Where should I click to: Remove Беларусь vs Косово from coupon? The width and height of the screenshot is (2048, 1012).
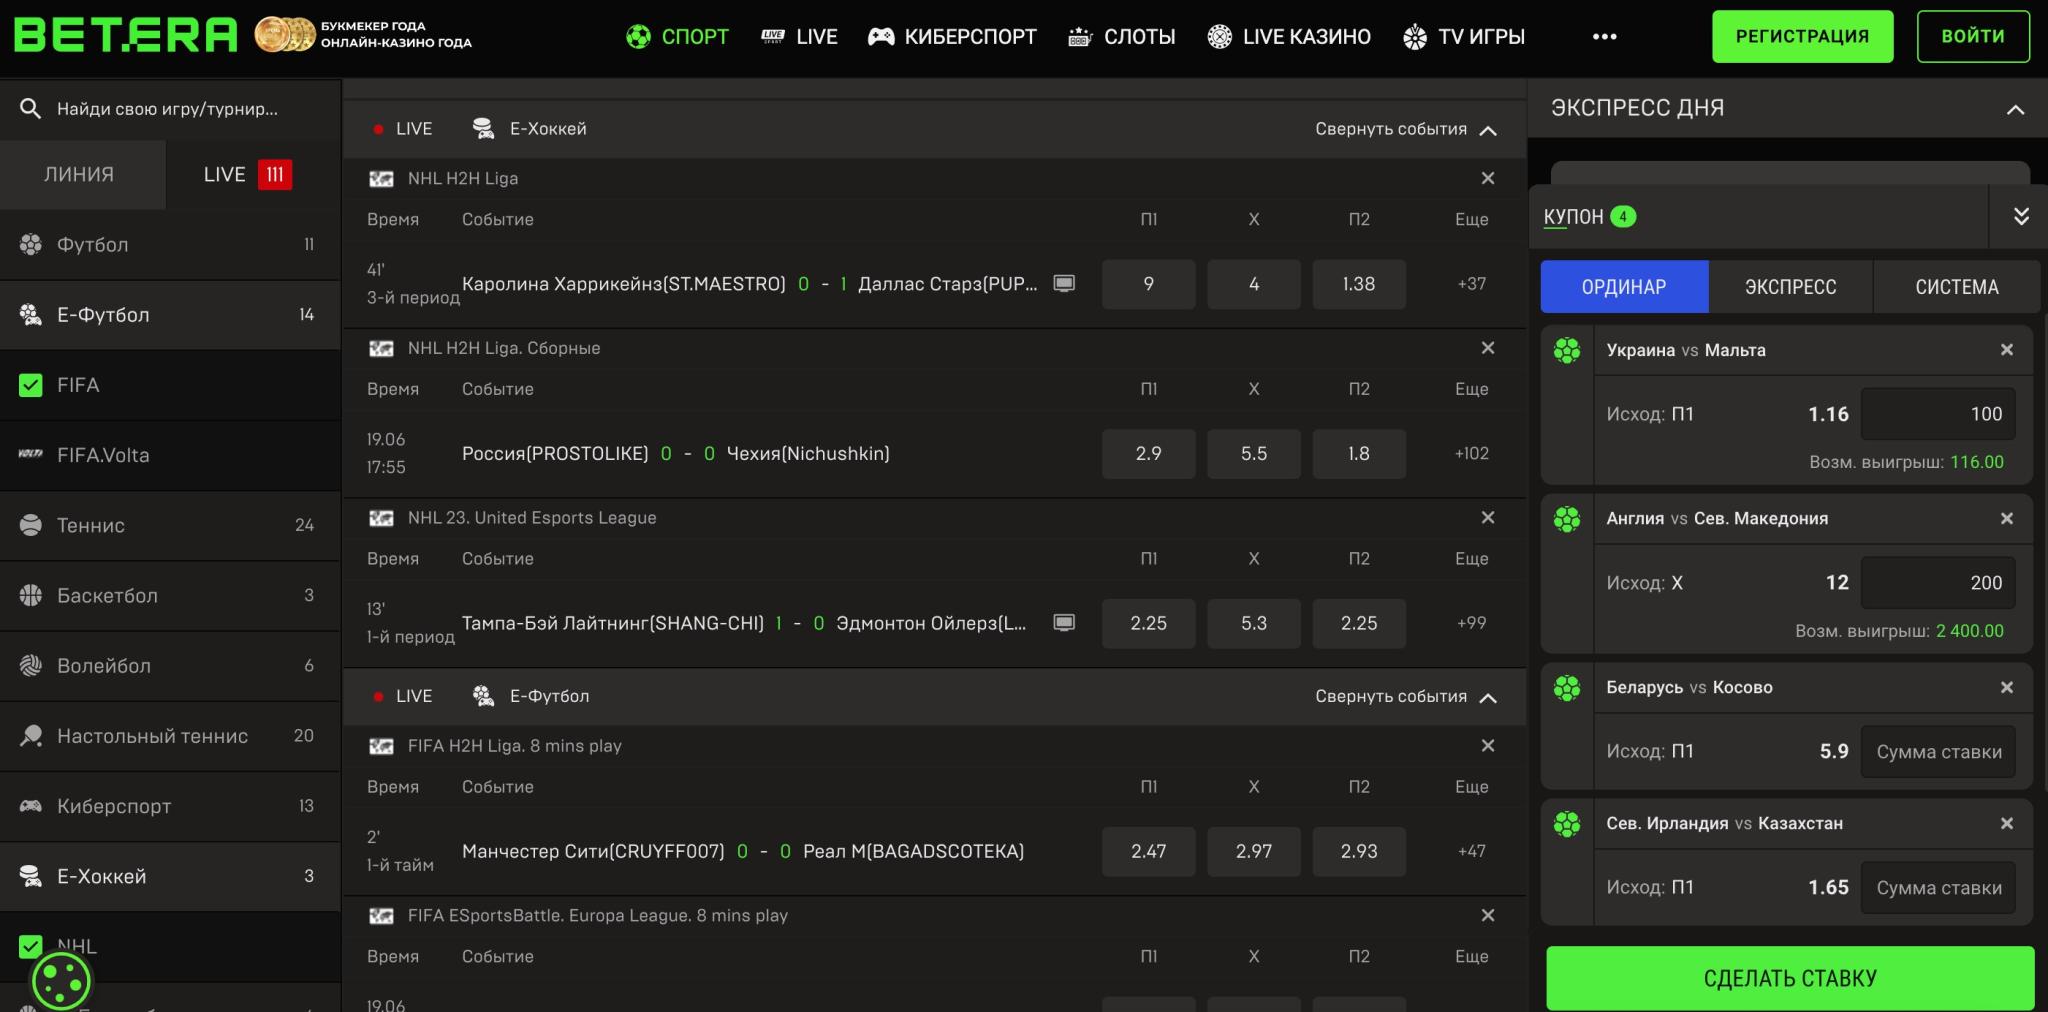click(2006, 687)
